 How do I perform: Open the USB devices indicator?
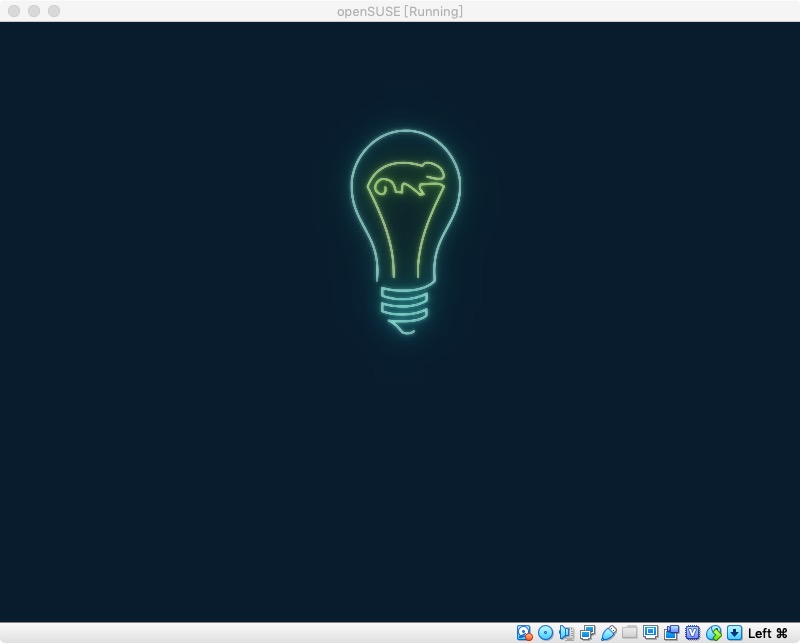point(608,633)
